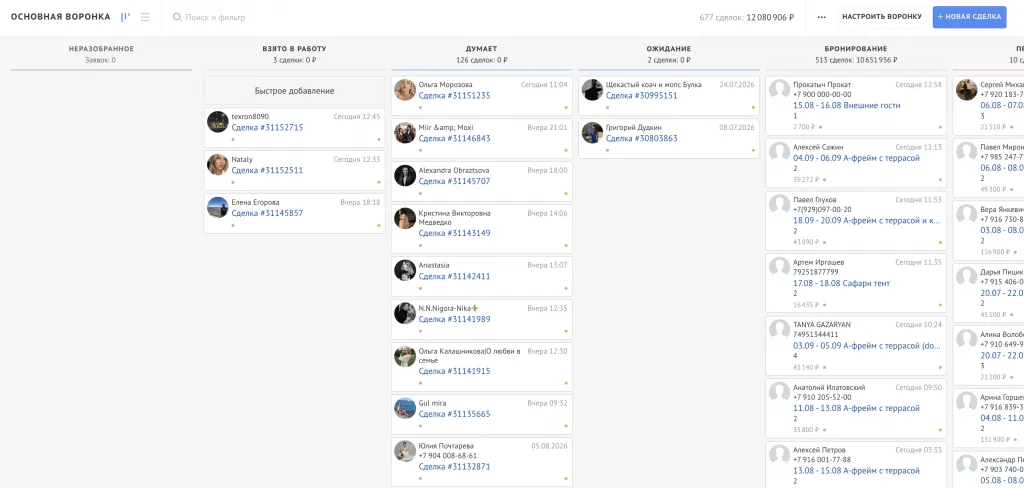Screen dimensions: 1024x488
Task: Switch to pipeline board view icon
Action: pos(125,18)
